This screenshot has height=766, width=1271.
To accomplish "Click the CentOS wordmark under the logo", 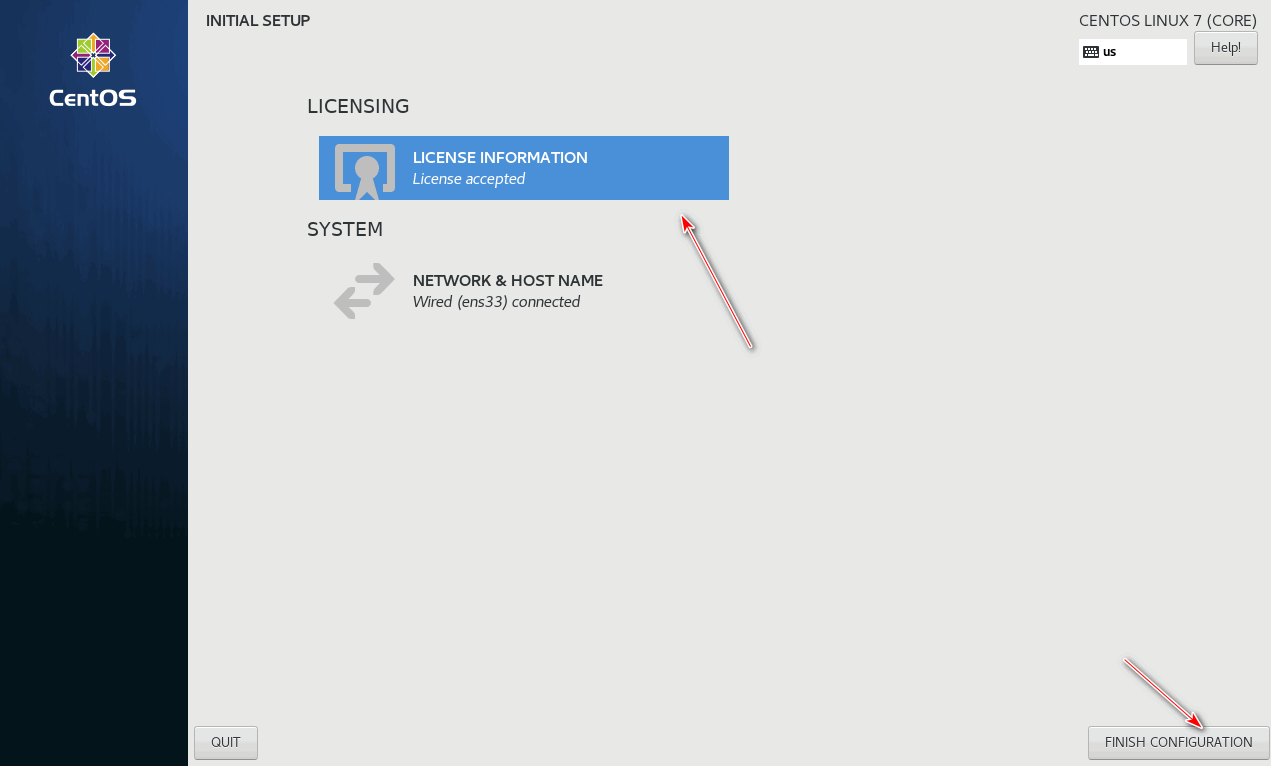I will [x=93, y=98].
